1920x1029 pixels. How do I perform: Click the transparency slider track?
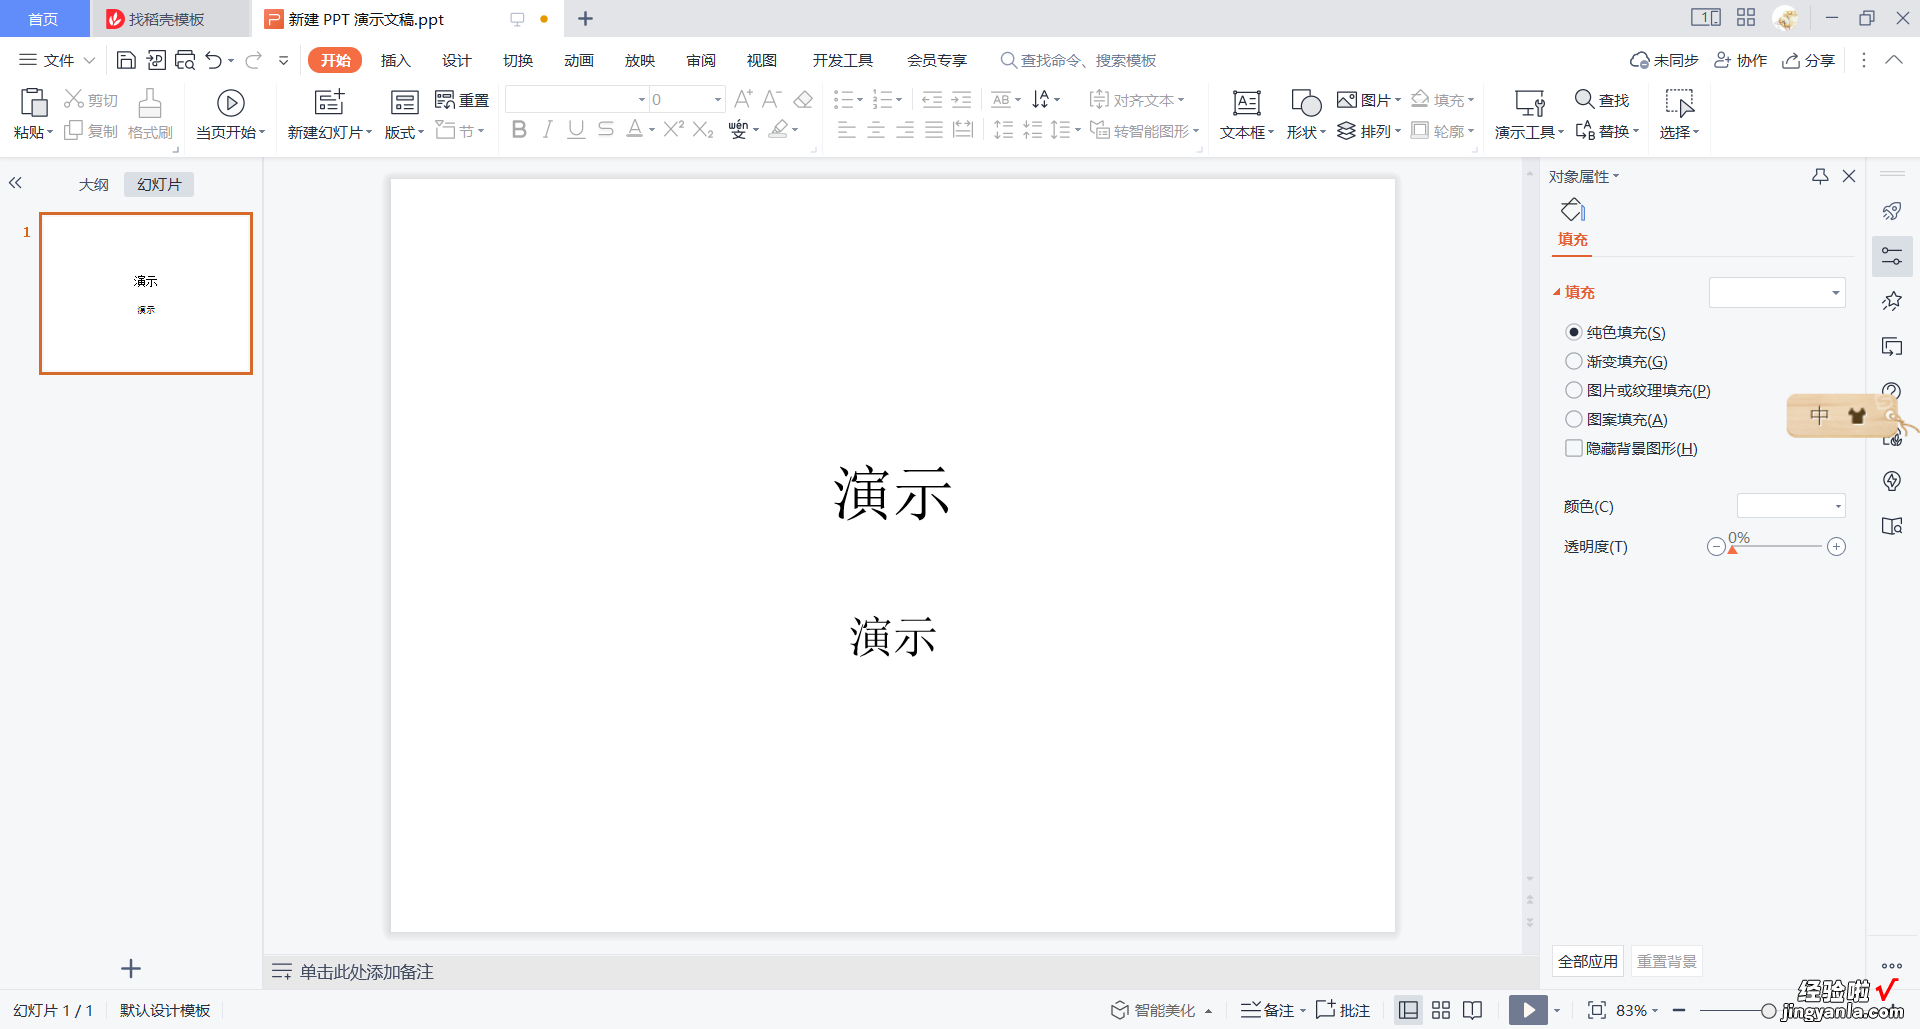pos(1776,546)
